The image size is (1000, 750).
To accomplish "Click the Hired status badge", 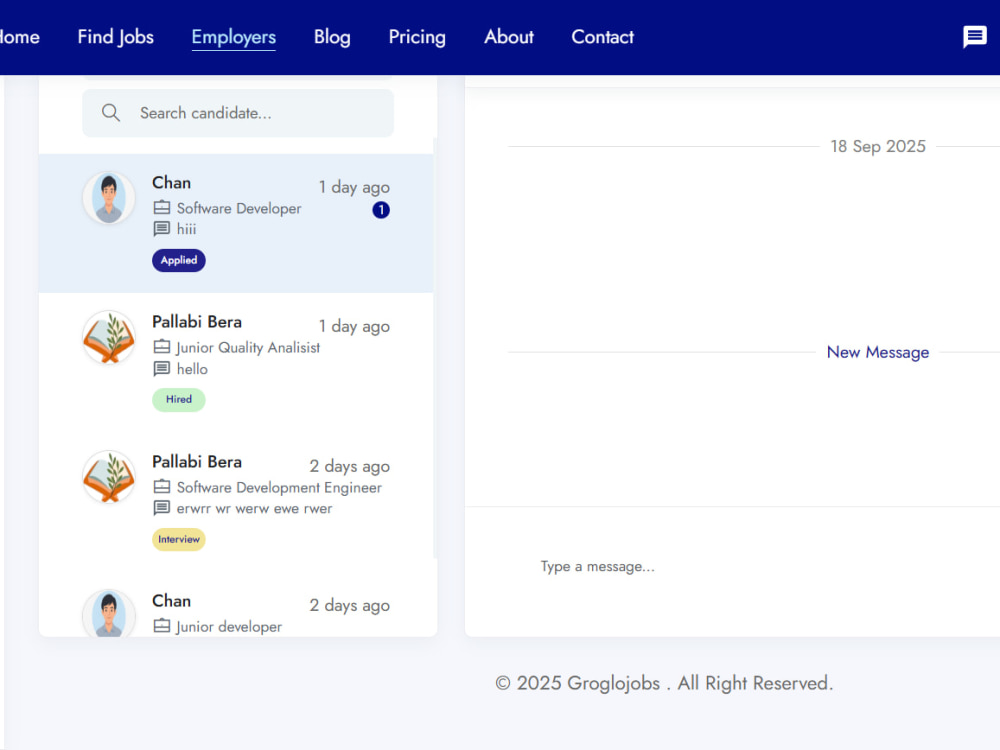I will tap(179, 399).
